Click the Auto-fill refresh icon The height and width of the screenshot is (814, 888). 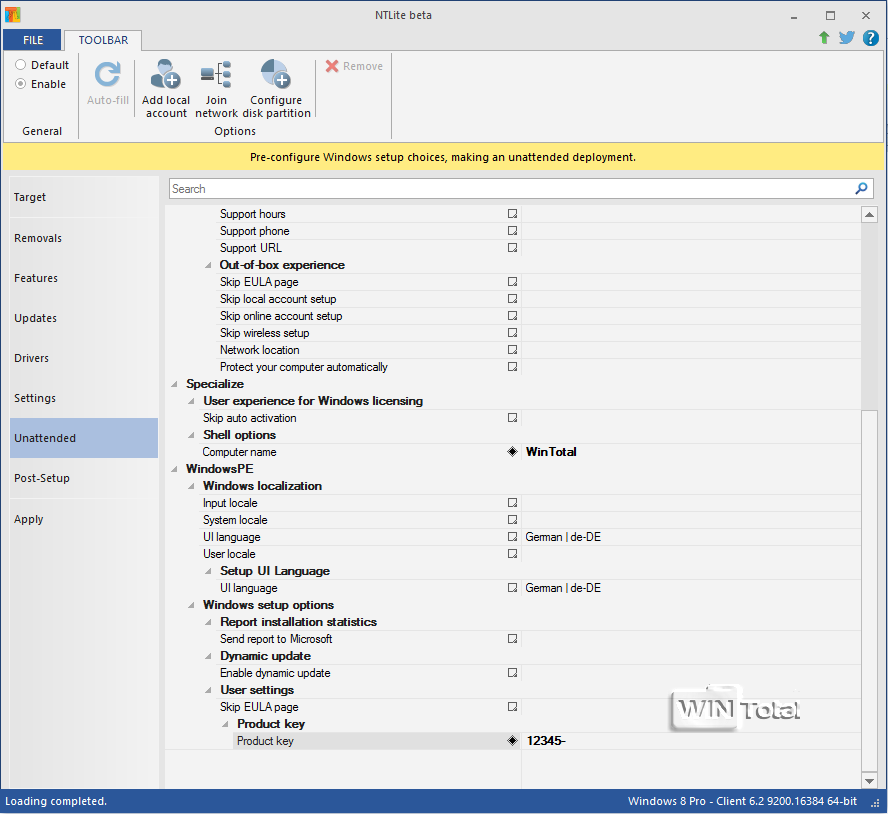(x=107, y=75)
